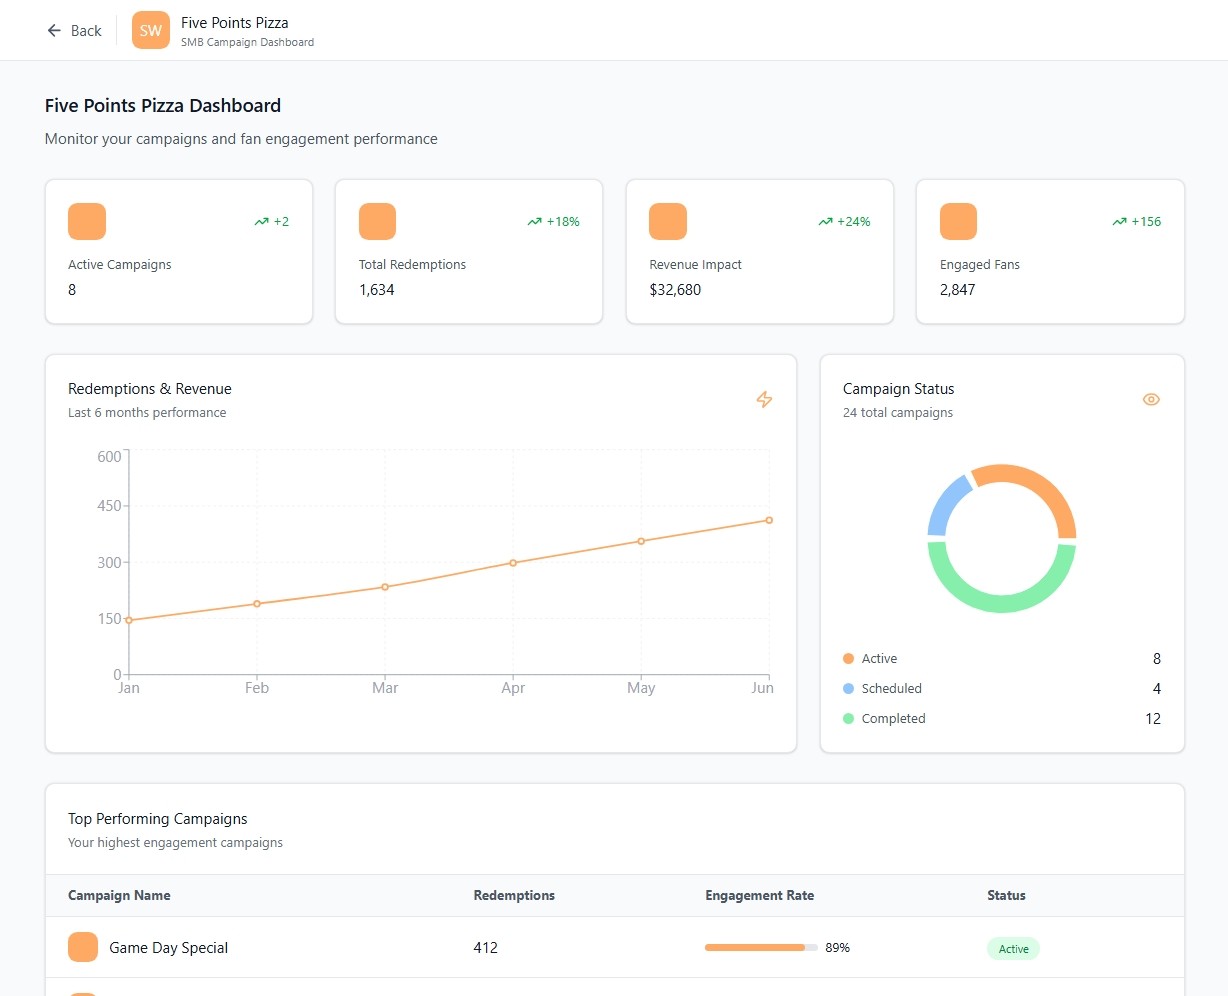The height and width of the screenshot is (996, 1228).
Task: Click the Engagement Rate column header
Action: (759, 895)
